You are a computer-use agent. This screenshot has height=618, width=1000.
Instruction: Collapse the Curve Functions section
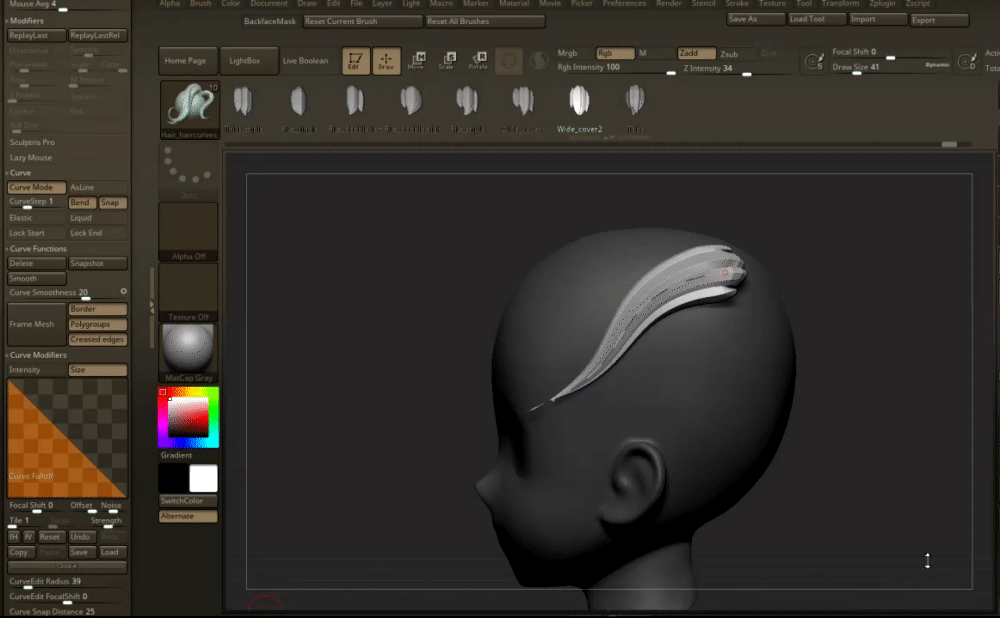(x=37, y=249)
